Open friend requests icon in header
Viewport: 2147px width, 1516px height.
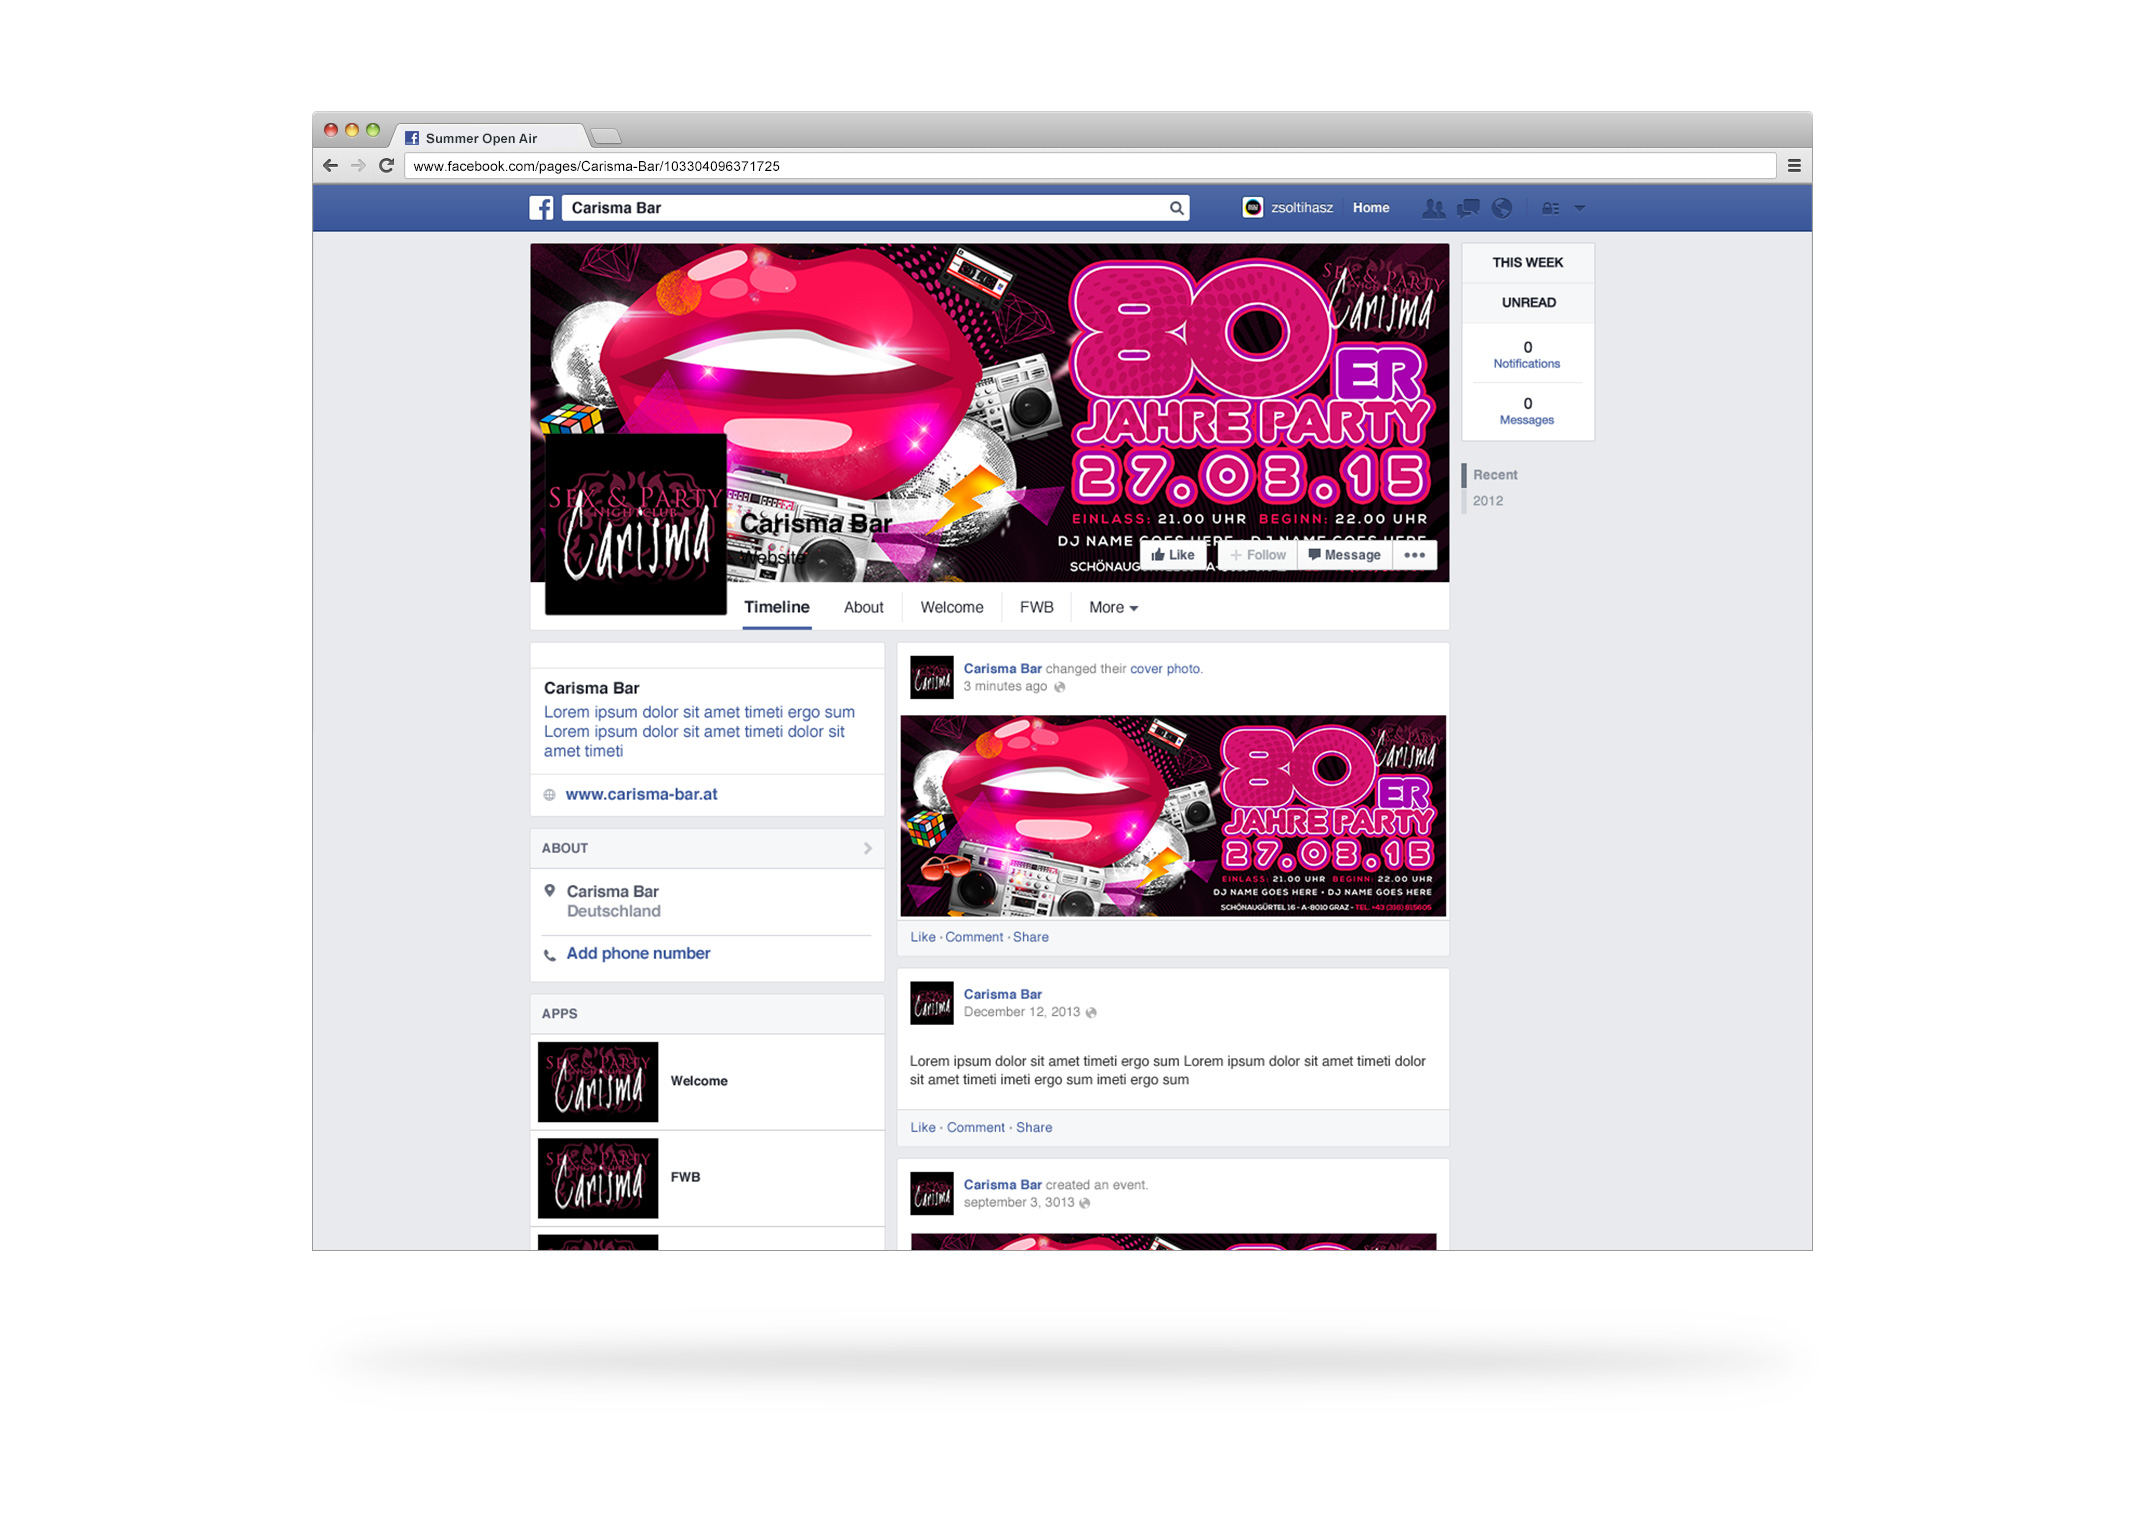click(x=1433, y=208)
